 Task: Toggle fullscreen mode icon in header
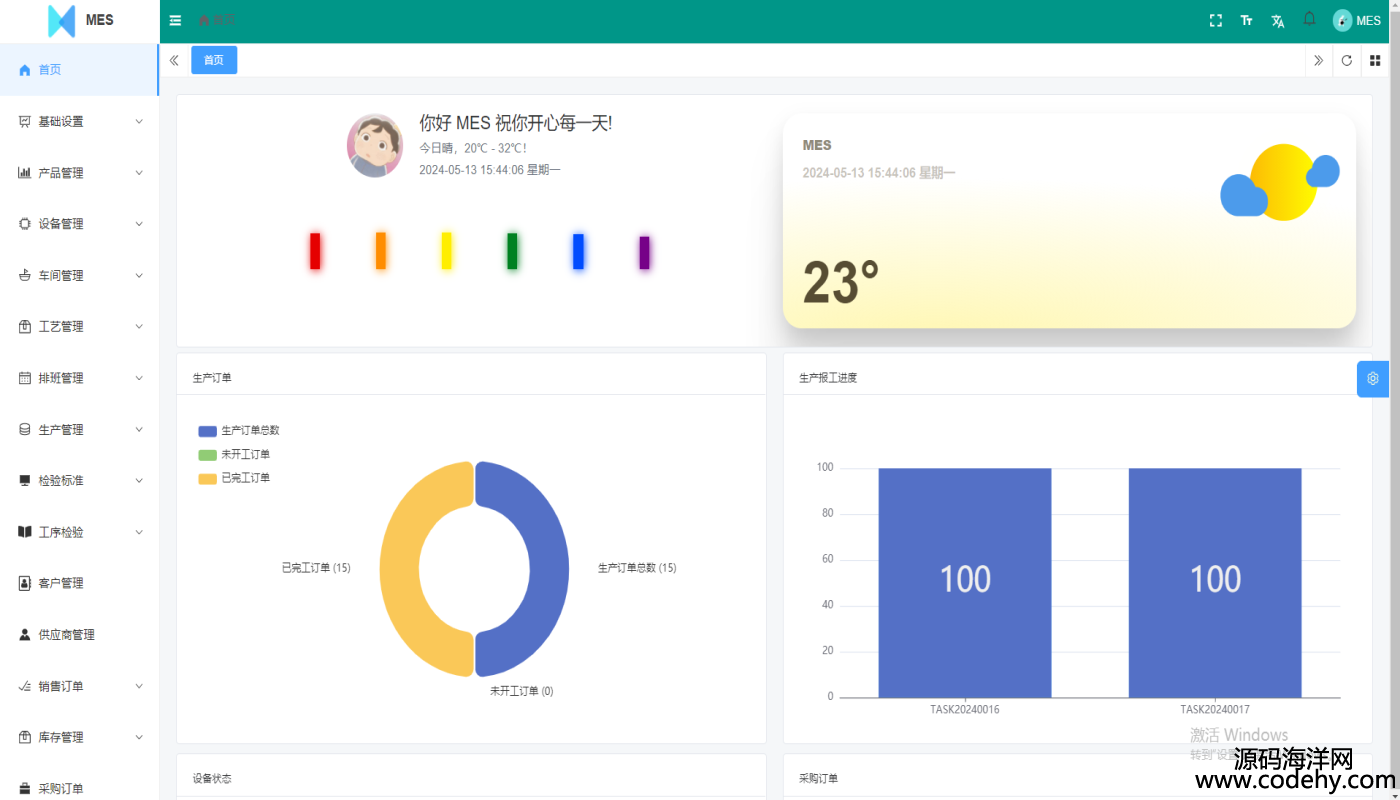(x=1216, y=20)
